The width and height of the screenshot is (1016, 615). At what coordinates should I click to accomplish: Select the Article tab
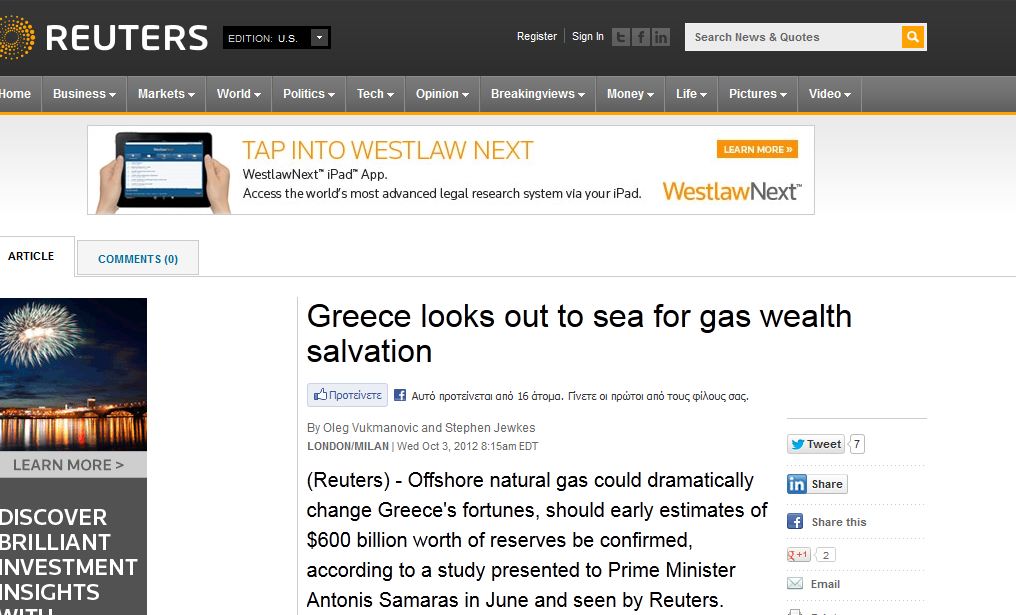31,256
